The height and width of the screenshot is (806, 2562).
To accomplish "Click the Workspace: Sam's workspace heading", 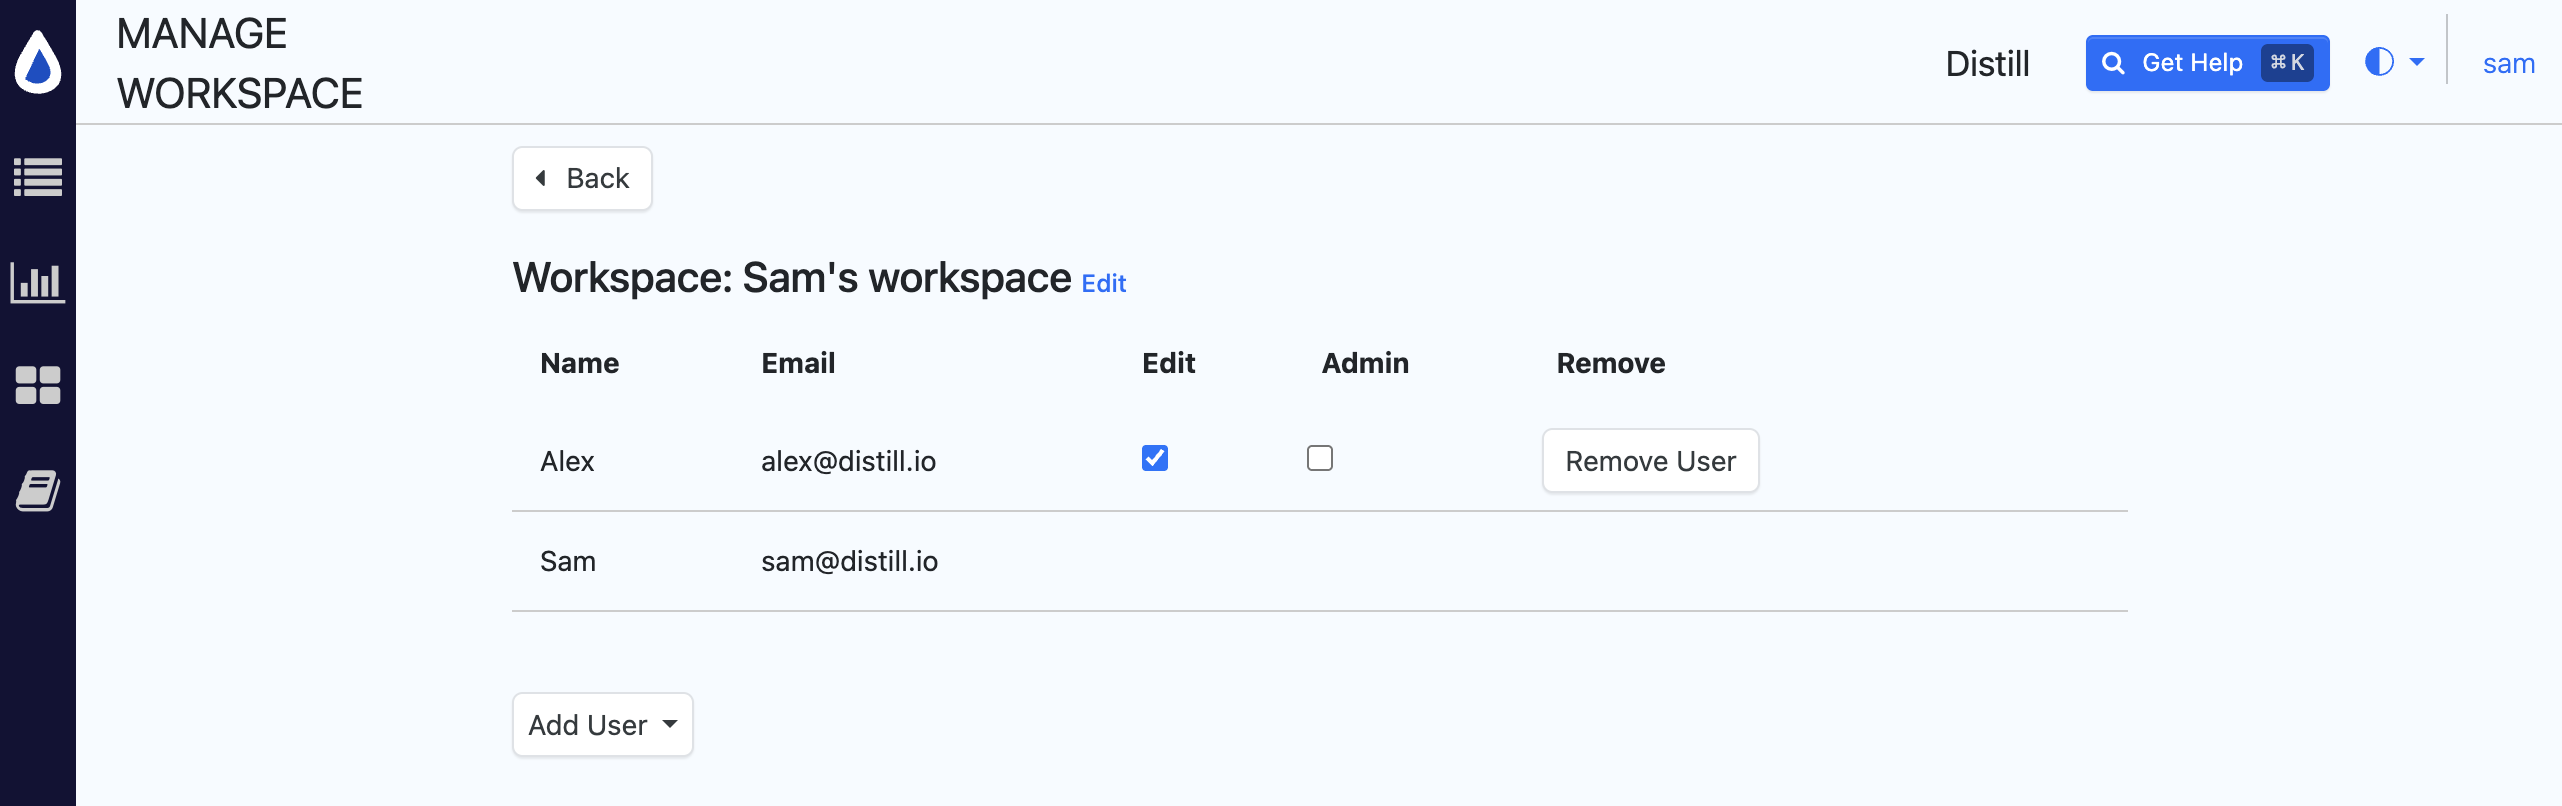I will 792,278.
